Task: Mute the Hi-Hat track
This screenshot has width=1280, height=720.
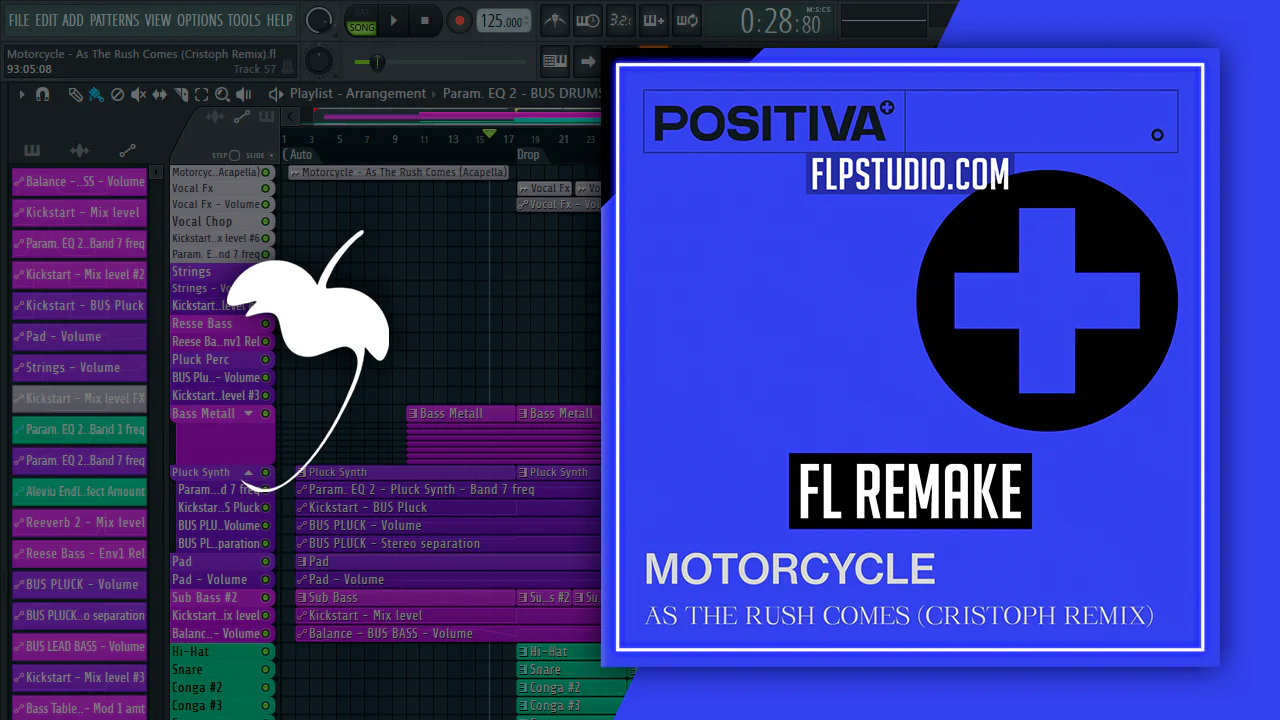Action: pos(266,652)
